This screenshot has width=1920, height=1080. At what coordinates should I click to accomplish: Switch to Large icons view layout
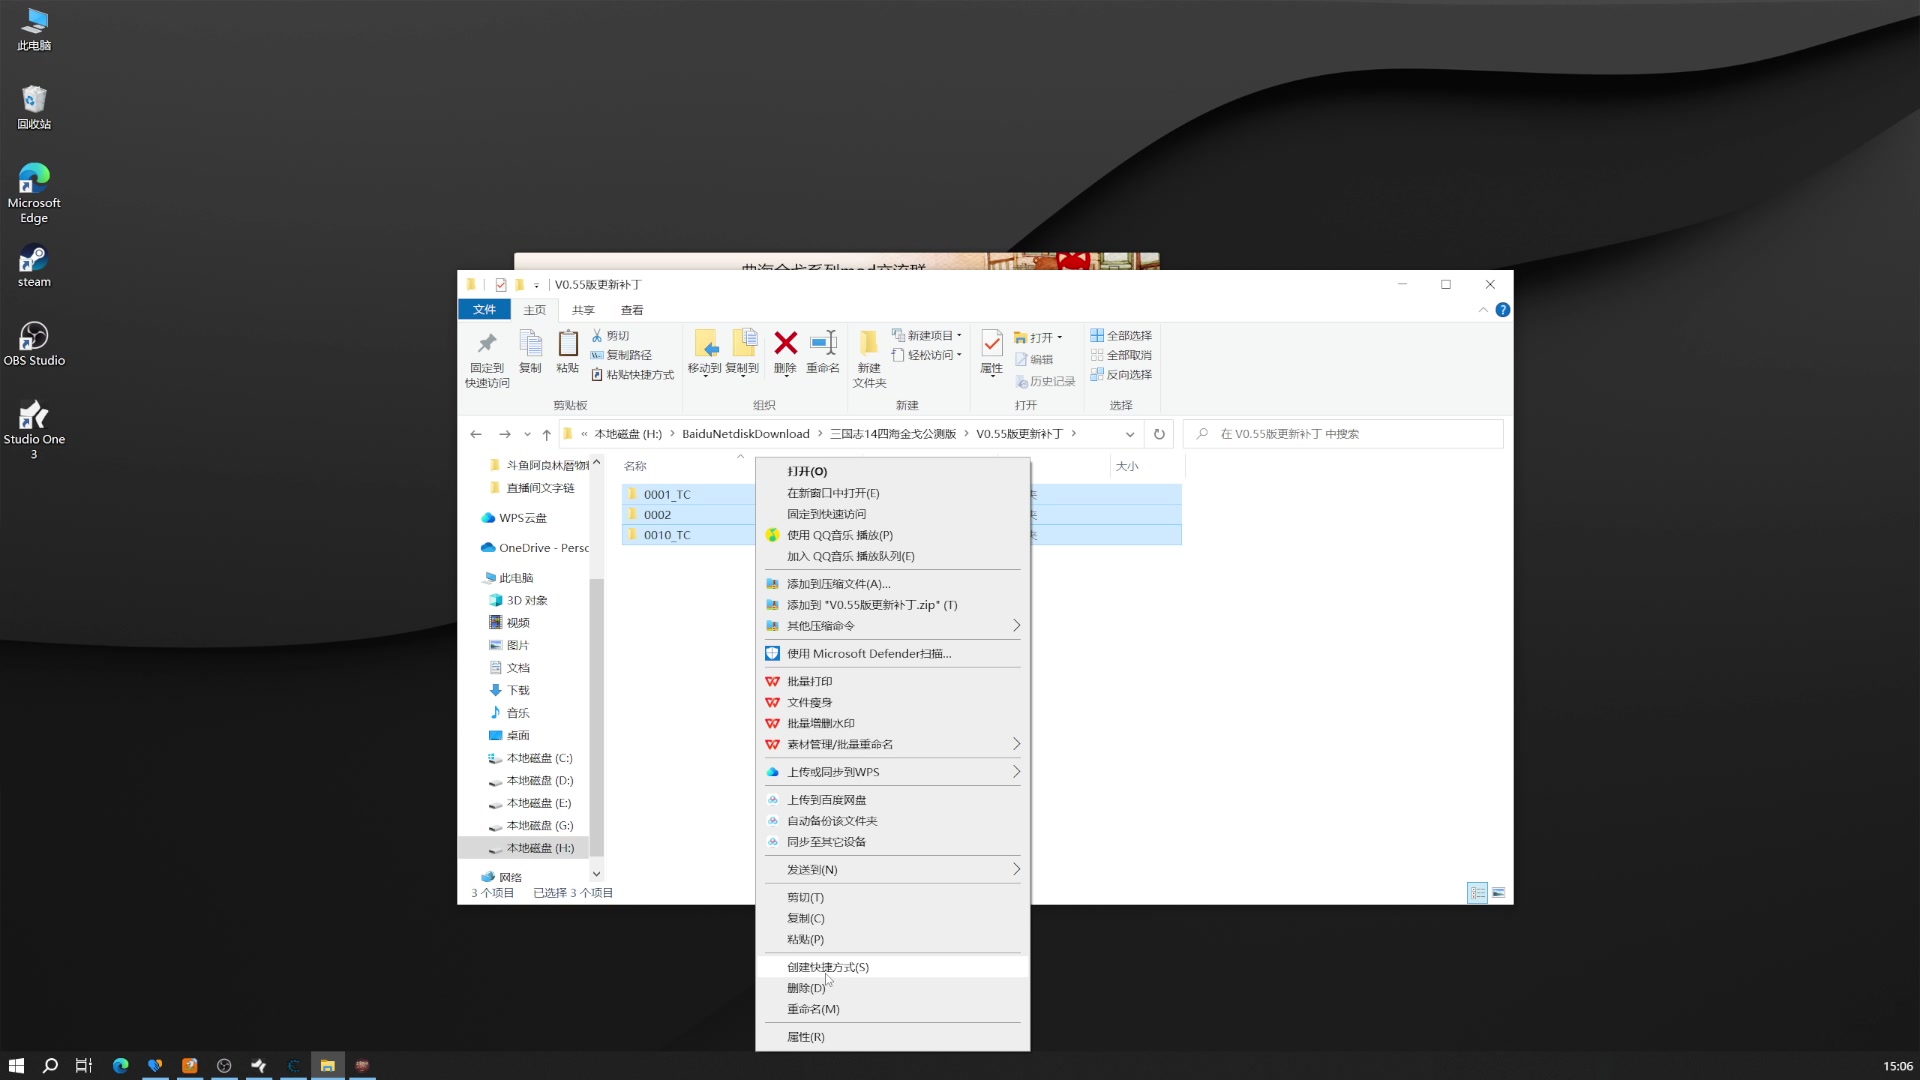point(1498,893)
